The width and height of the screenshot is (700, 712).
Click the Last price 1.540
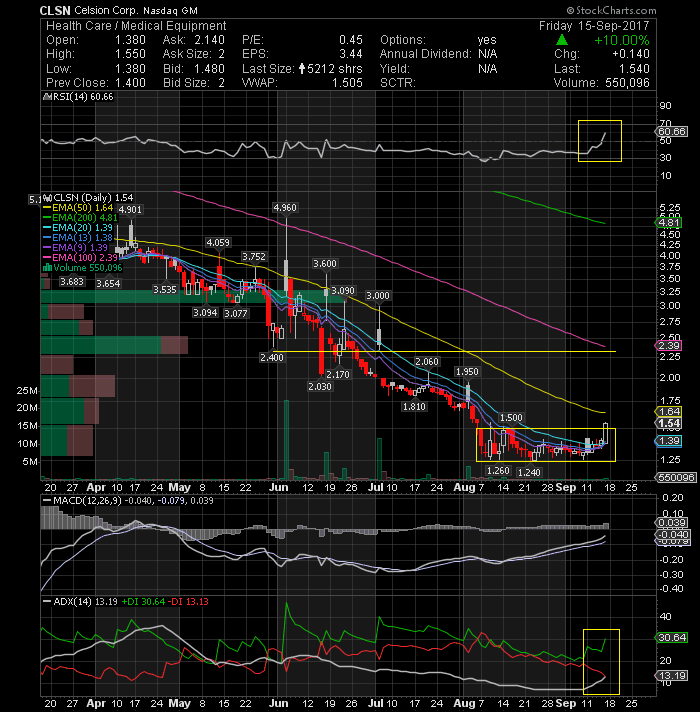[634, 69]
